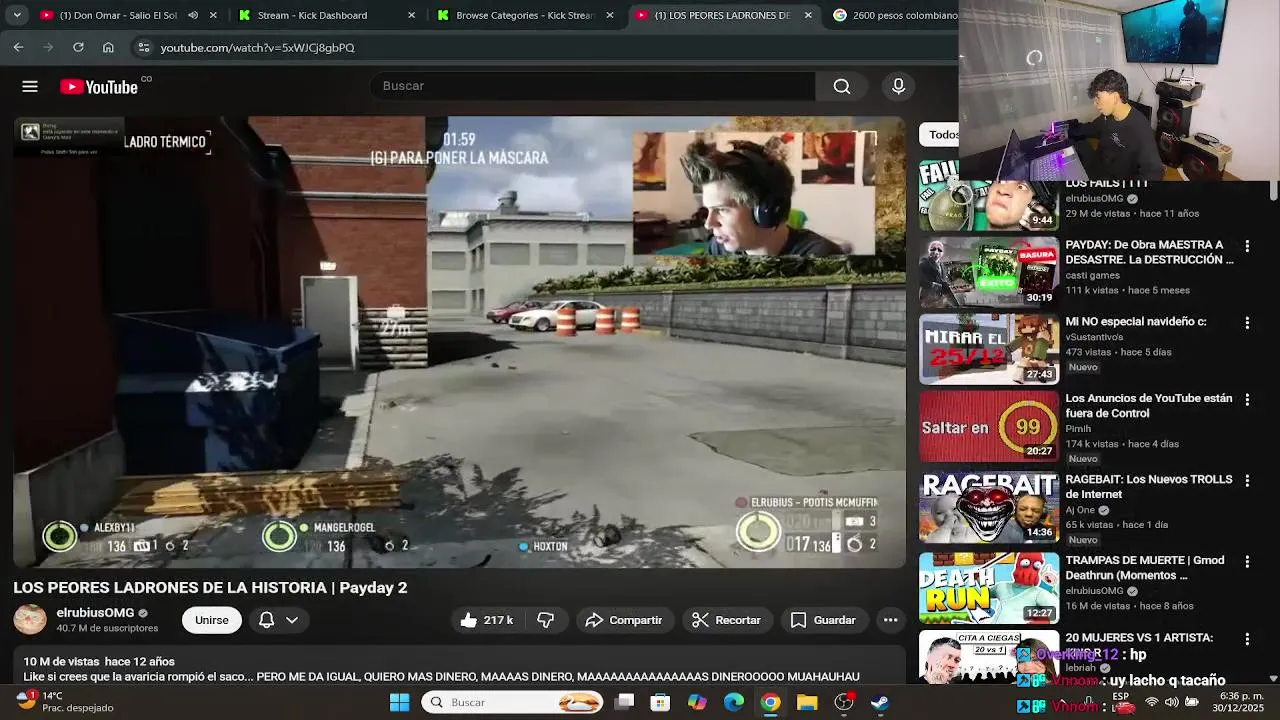
Task: Open LOS FAILS video thumbnail
Action: (988, 195)
